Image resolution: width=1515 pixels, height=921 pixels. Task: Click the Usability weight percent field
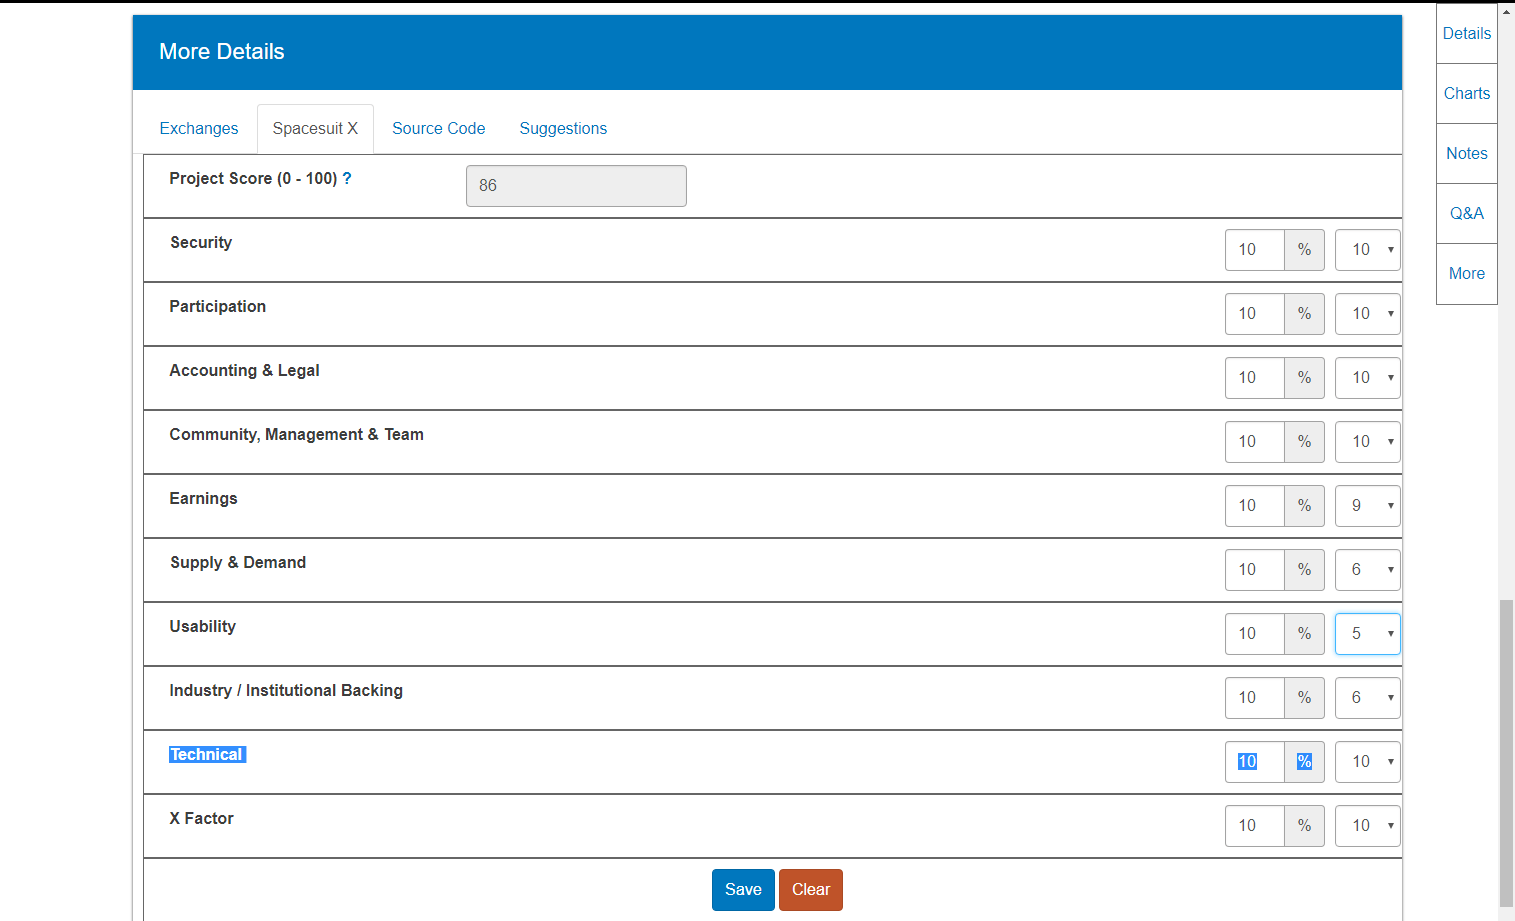(1255, 634)
